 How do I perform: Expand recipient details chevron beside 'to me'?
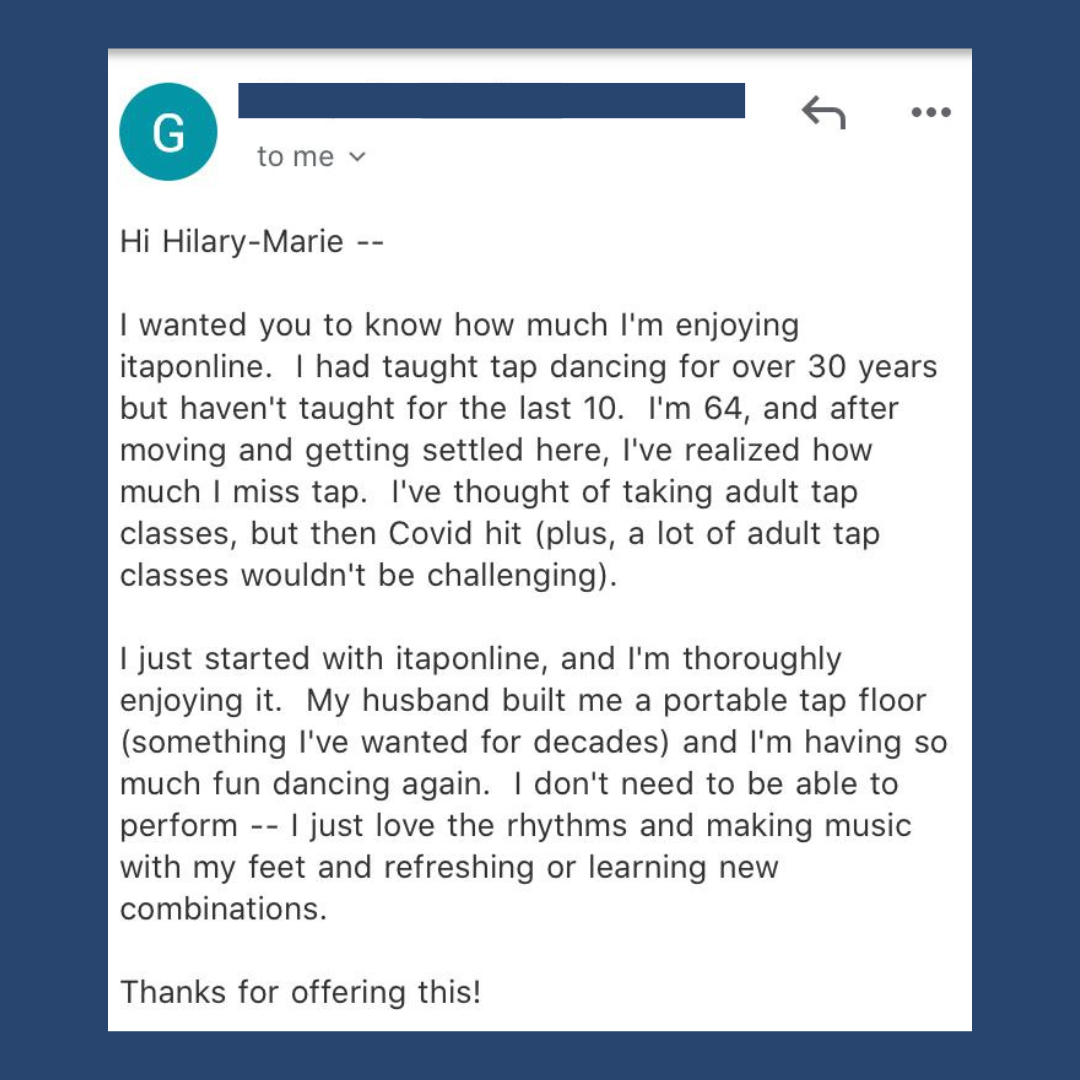[358, 156]
